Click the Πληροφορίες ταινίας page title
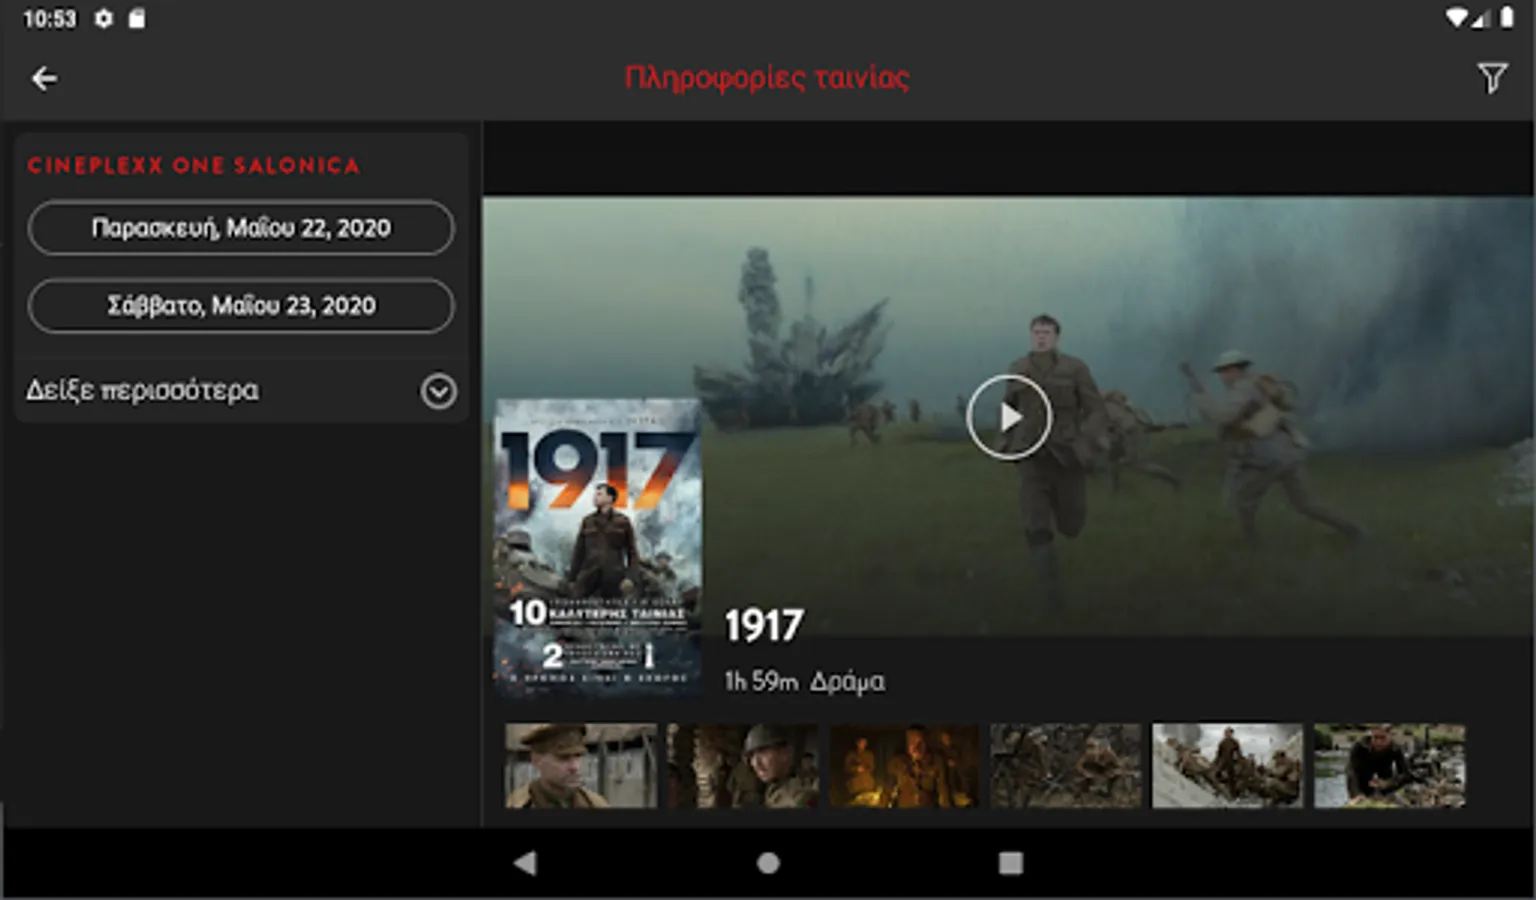 pyautogui.click(x=767, y=78)
